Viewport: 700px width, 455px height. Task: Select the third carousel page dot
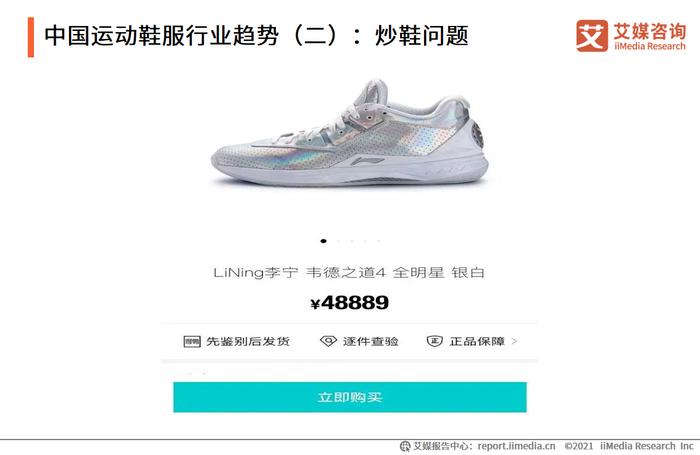351,241
